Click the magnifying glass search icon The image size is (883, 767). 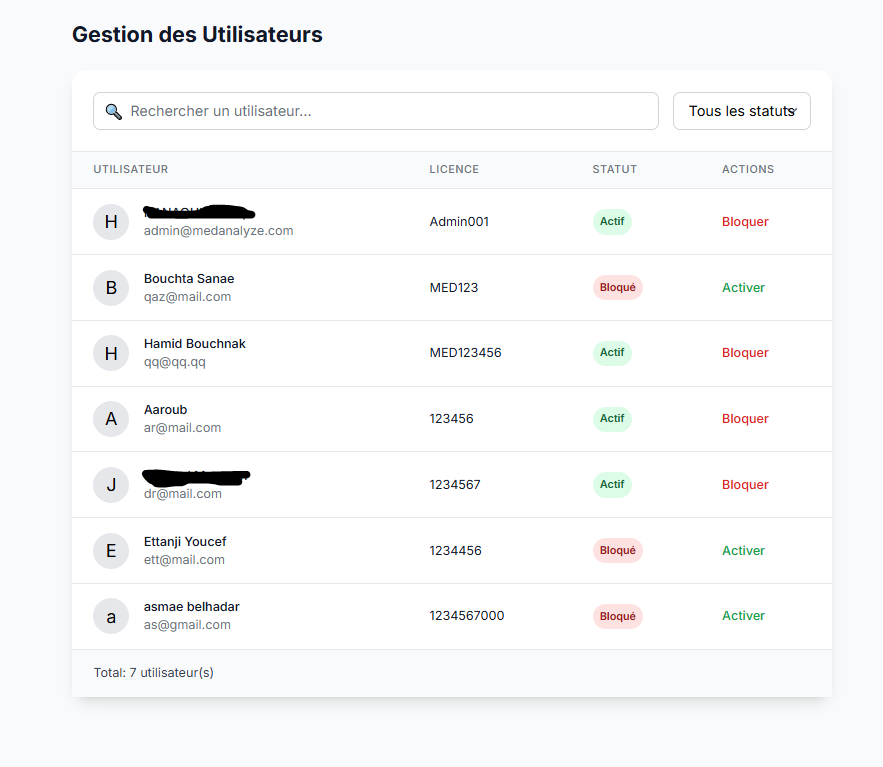click(113, 111)
